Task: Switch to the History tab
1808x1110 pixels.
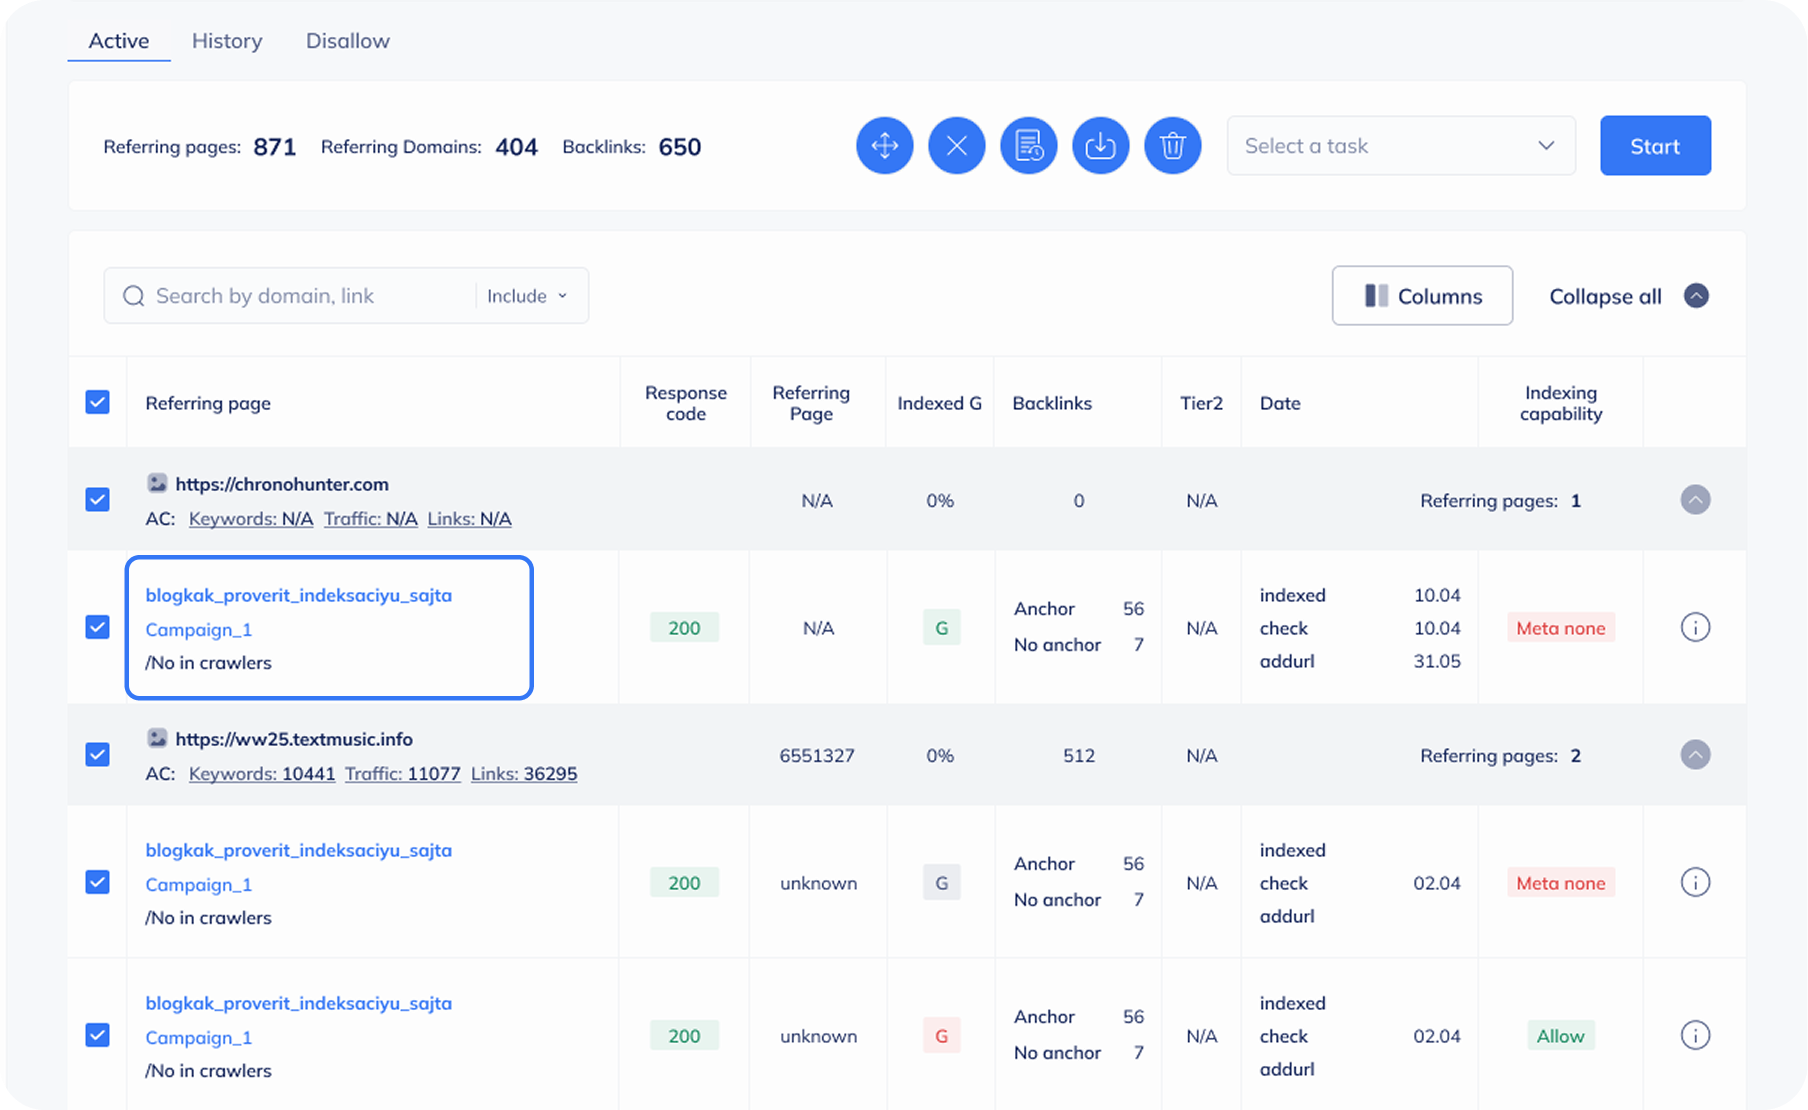Action: click(227, 41)
